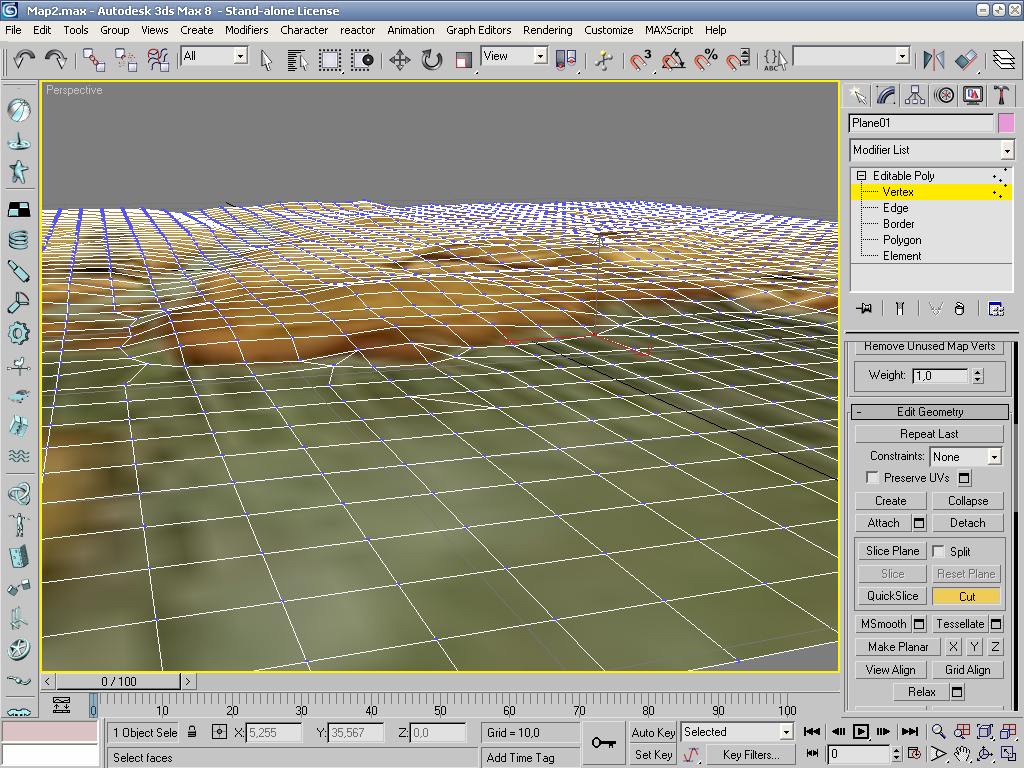1024x768 pixels.
Task: Click the Percent Snap toggle icon
Action: (x=706, y=60)
